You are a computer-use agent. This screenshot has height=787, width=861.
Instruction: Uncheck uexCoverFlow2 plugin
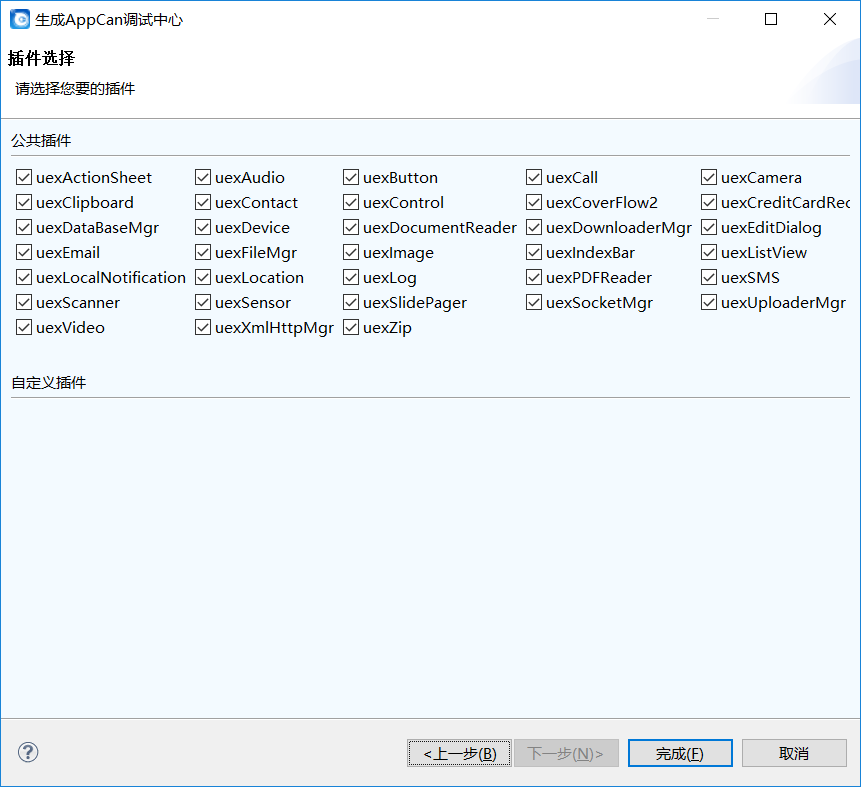coord(534,202)
